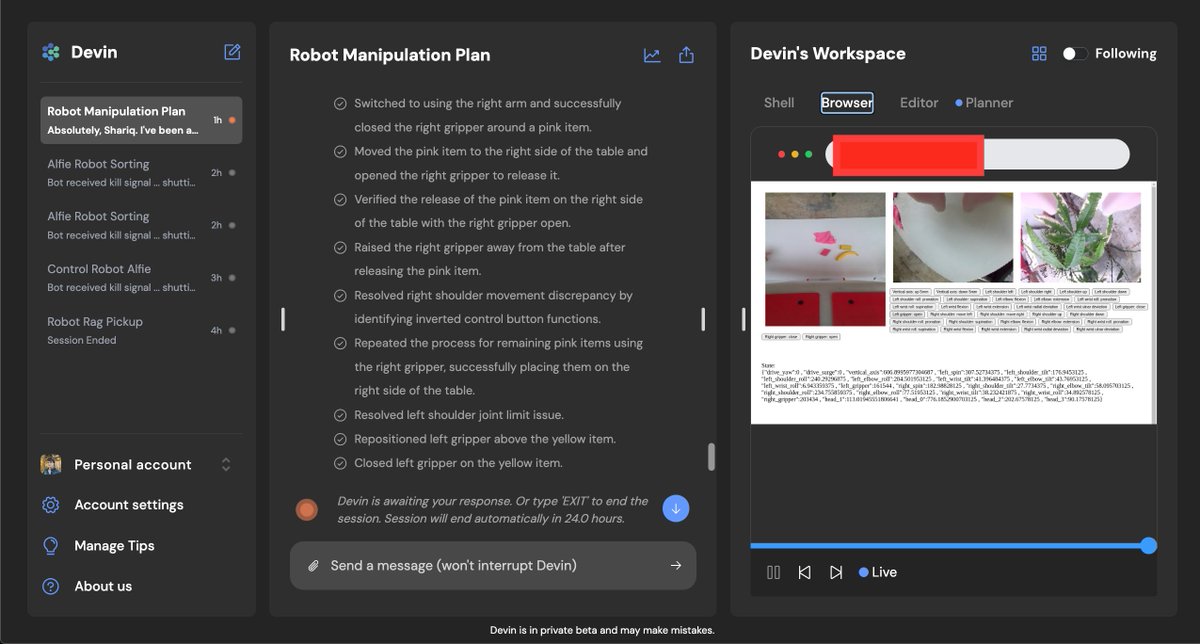
Task: Click 'Vertical axis: up 5mm' button in browser
Action: point(910,292)
